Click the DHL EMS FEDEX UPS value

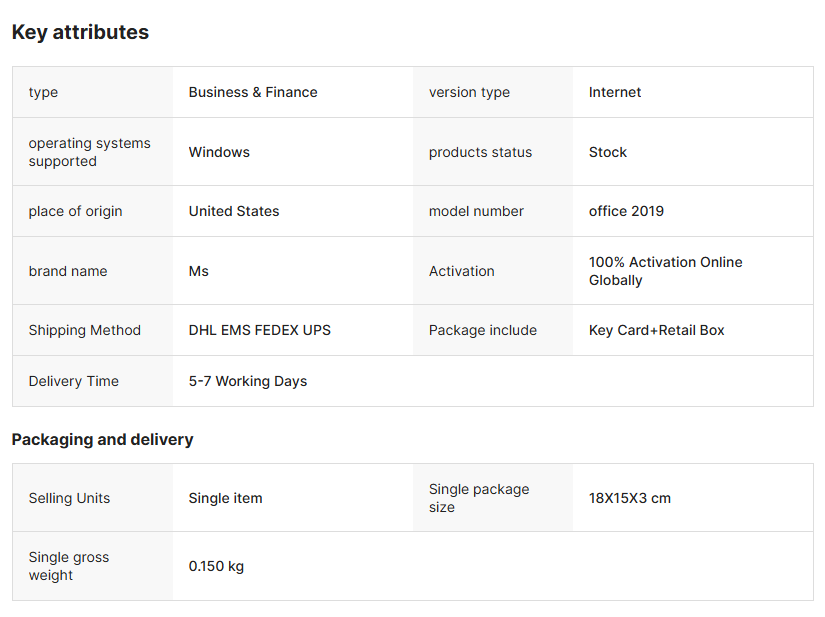pyautogui.click(x=260, y=330)
